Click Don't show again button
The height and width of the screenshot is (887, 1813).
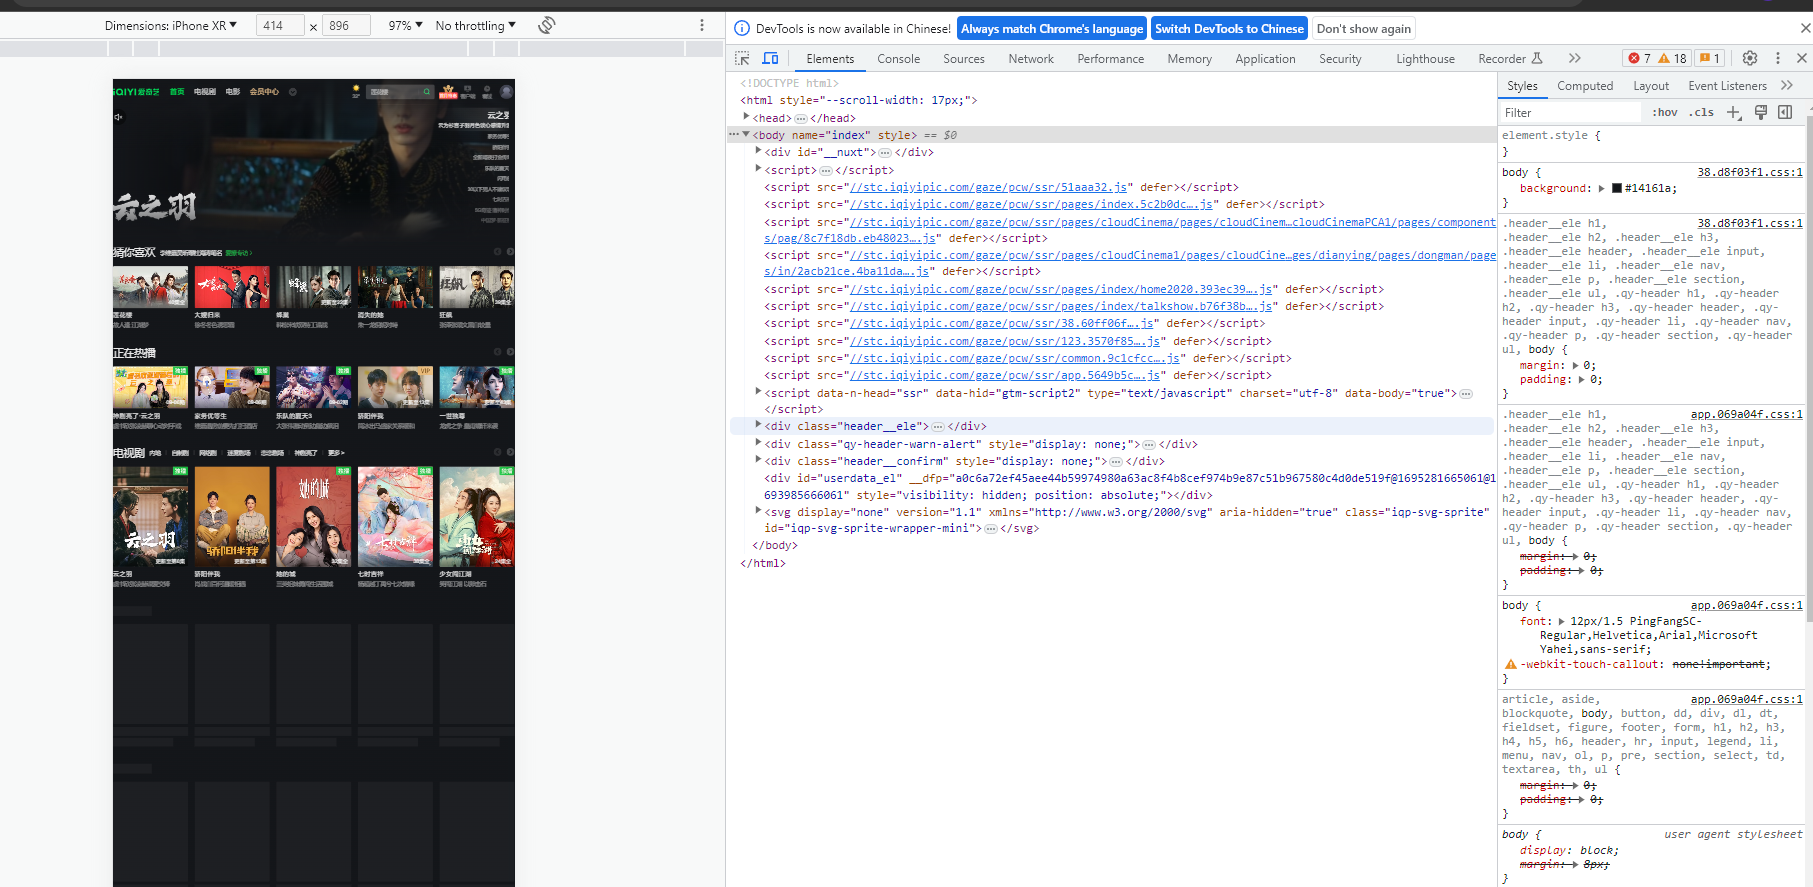tap(1364, 29)
